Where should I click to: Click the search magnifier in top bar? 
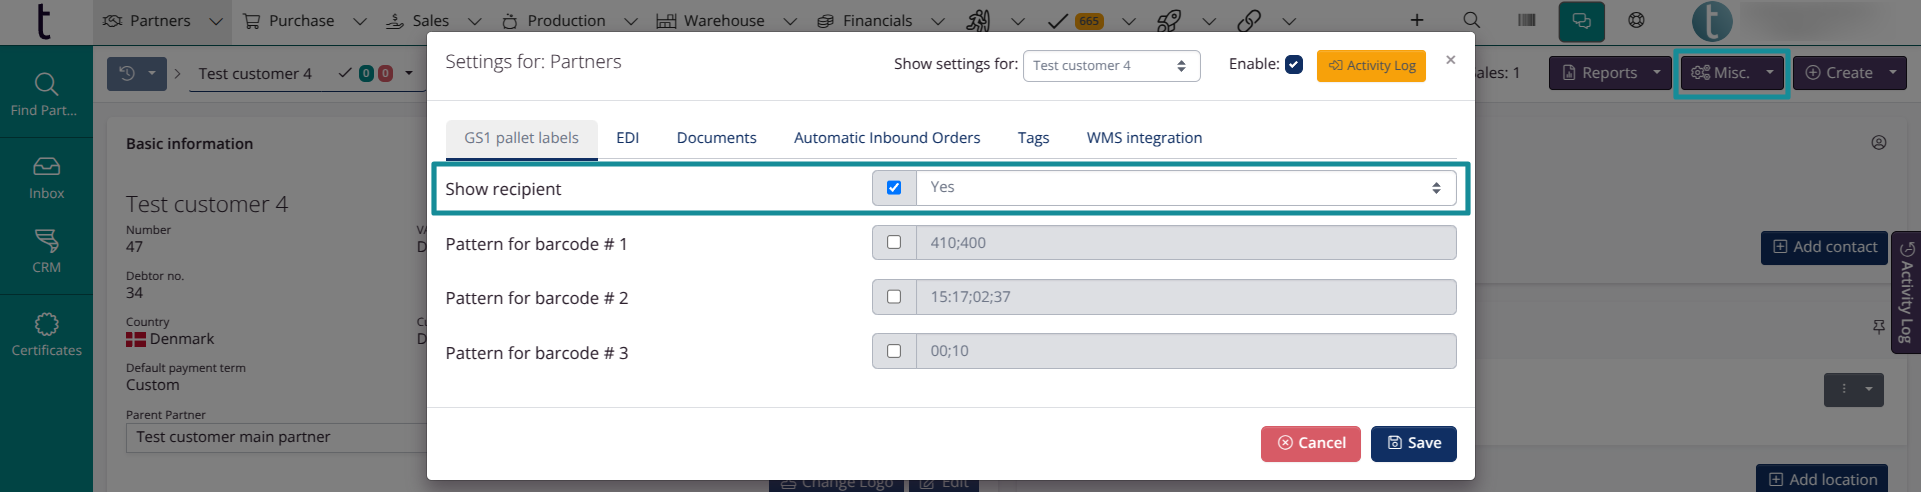coord(1471,20)
